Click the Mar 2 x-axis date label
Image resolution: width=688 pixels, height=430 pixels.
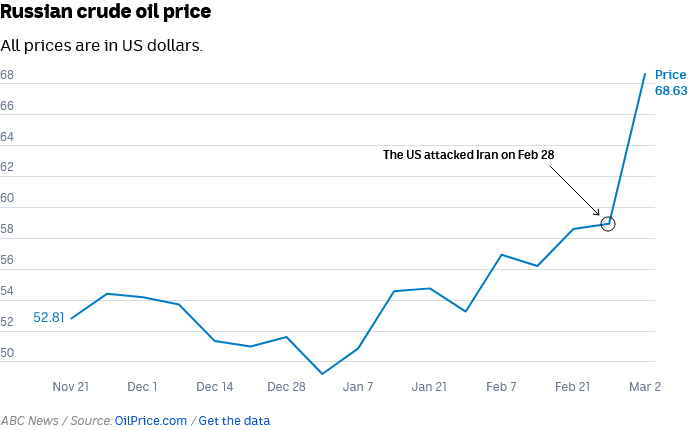[x=645, y=386]
